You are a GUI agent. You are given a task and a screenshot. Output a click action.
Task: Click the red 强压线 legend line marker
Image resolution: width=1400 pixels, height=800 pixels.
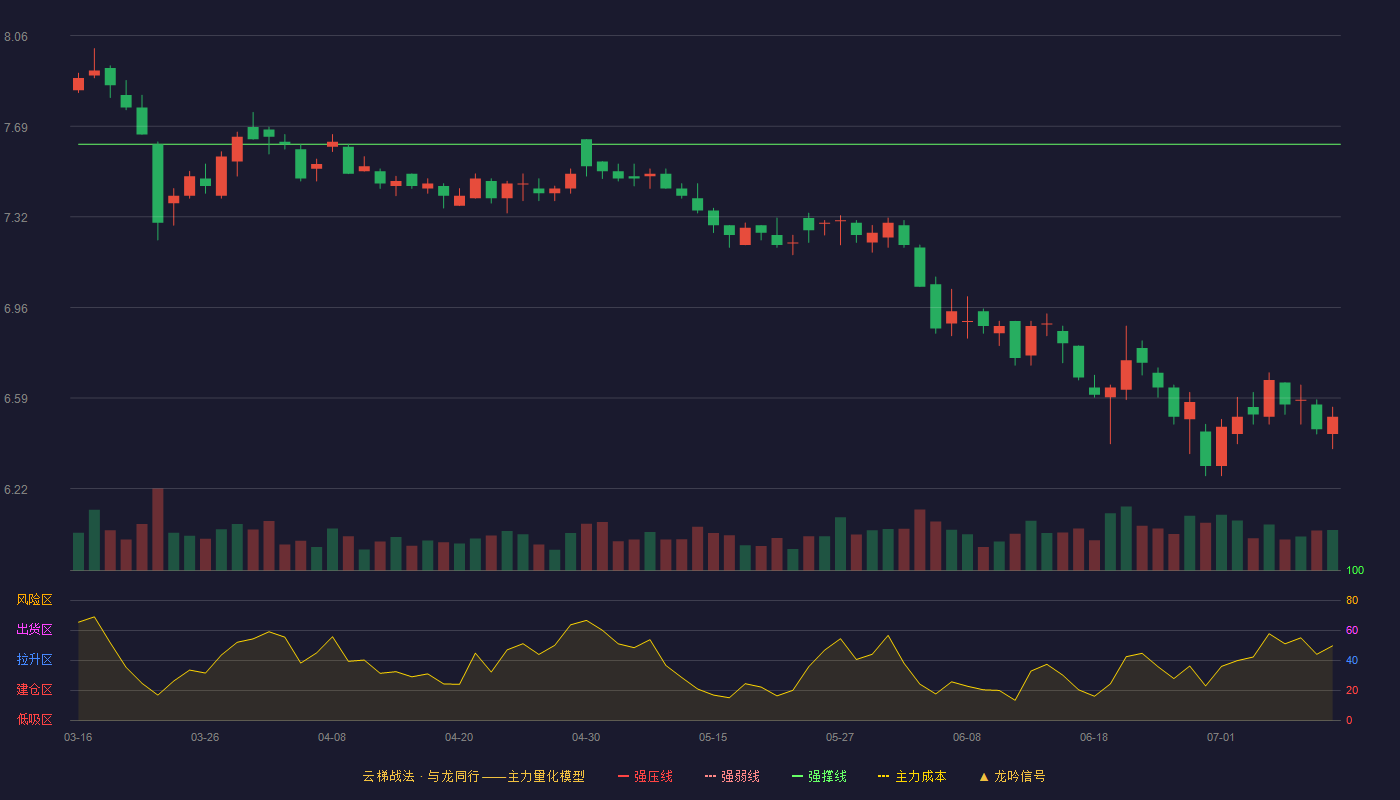623,776
